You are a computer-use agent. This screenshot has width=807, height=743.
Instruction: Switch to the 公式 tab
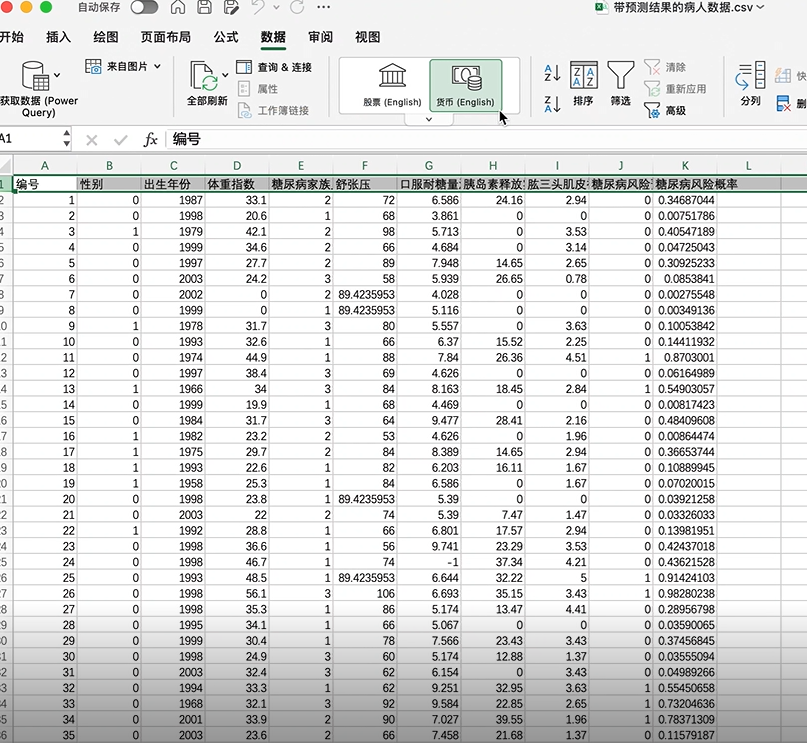tap(226, 37)
